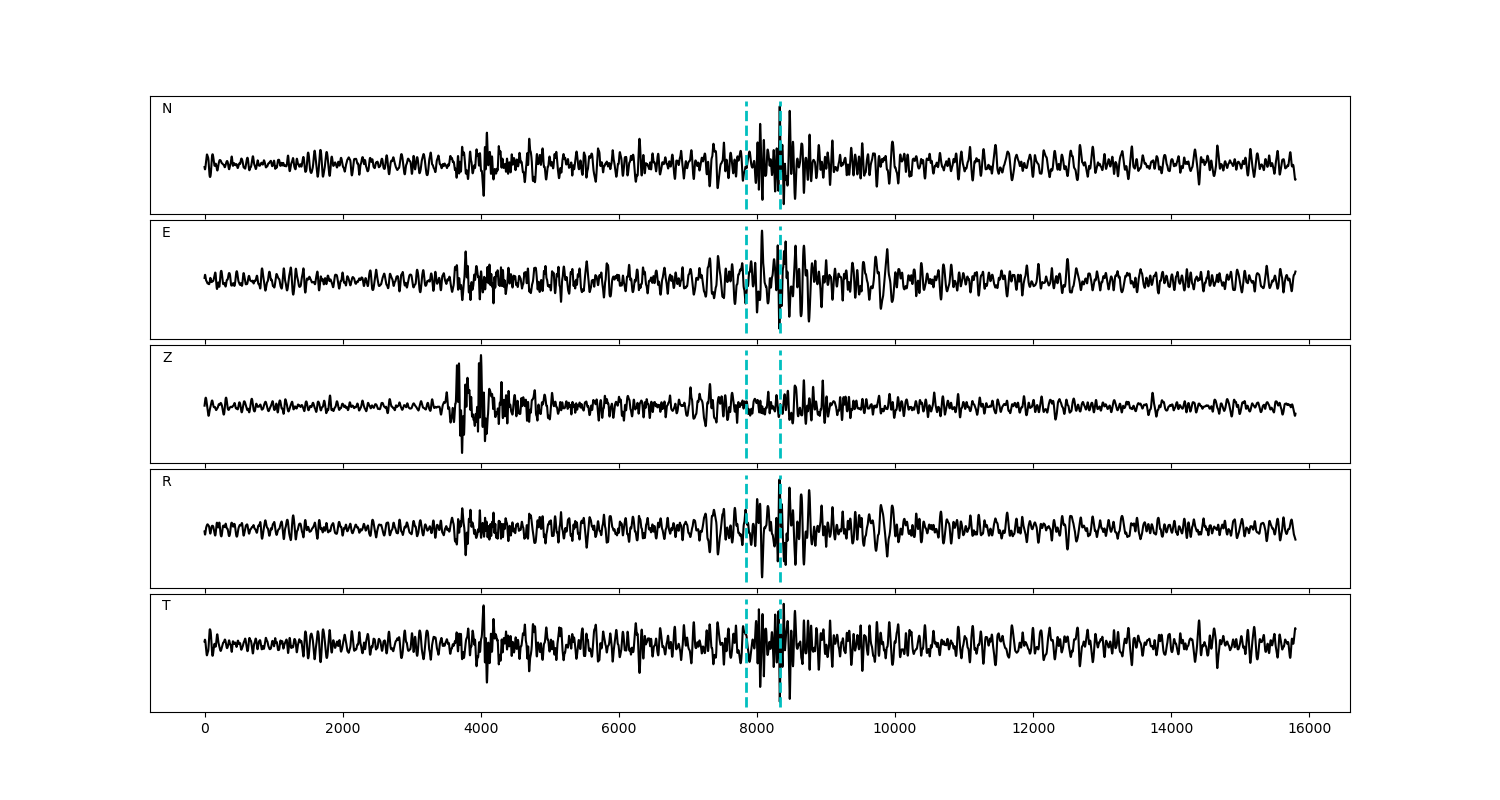Select the Z channel label
This screenshot has width=1500, height=800.
point(167,358)
